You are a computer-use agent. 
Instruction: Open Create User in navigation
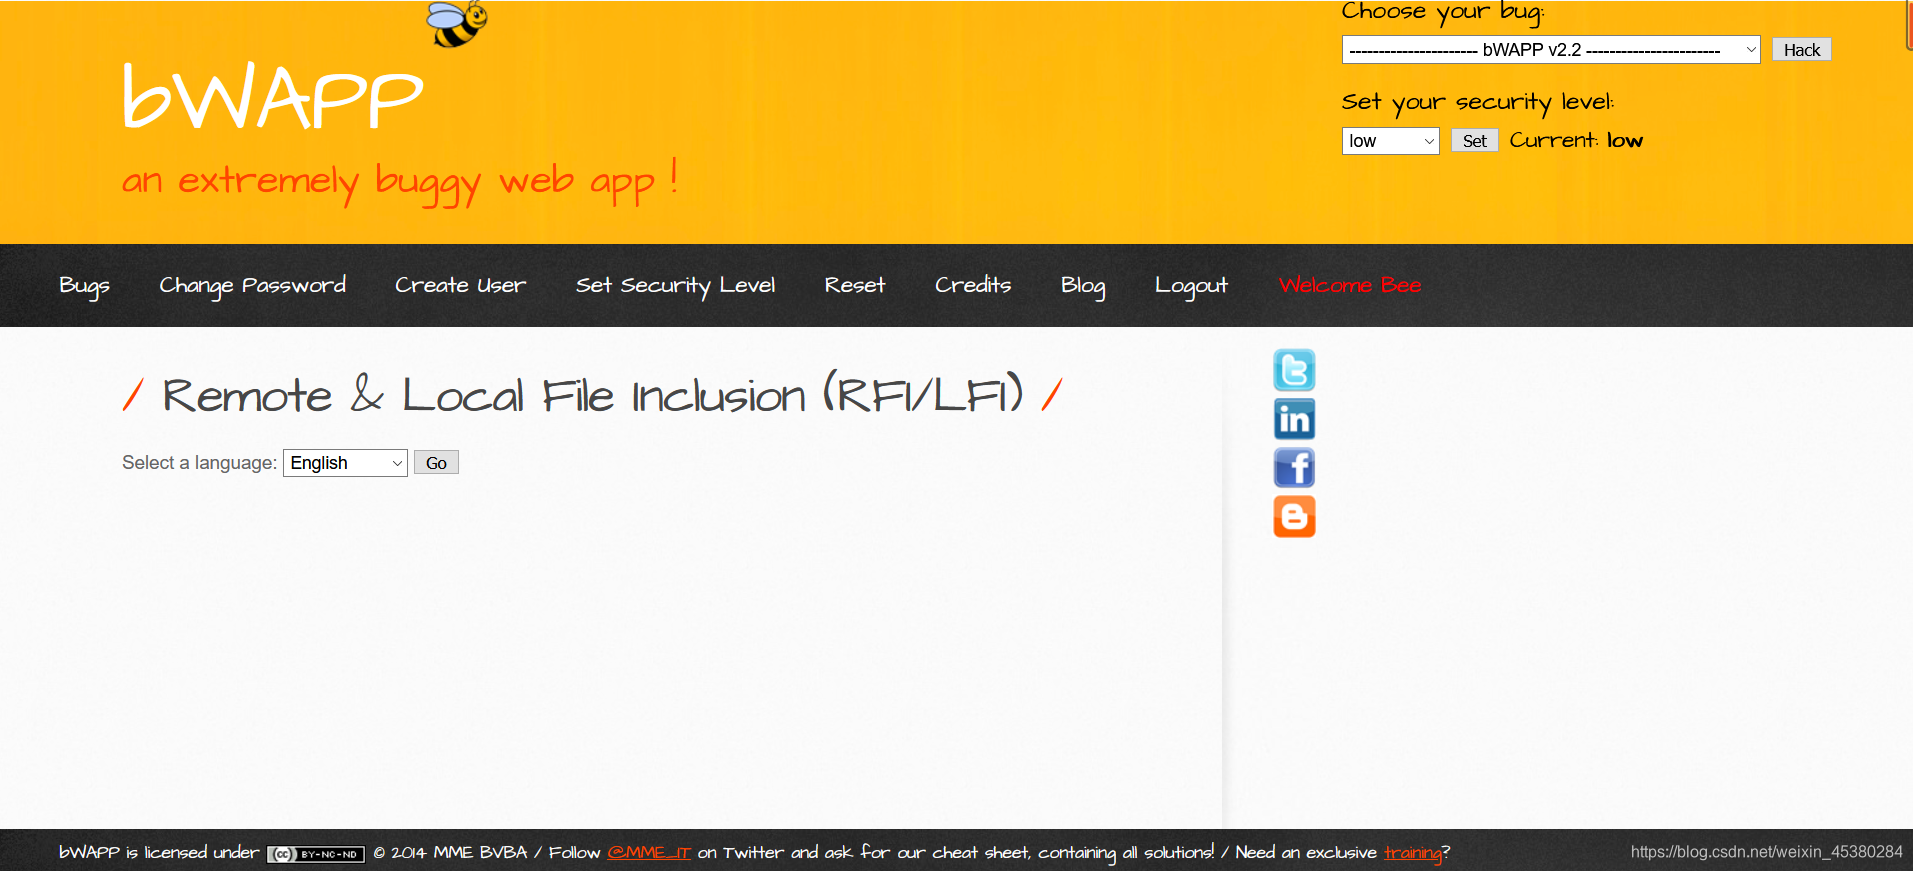coord(461,286)
